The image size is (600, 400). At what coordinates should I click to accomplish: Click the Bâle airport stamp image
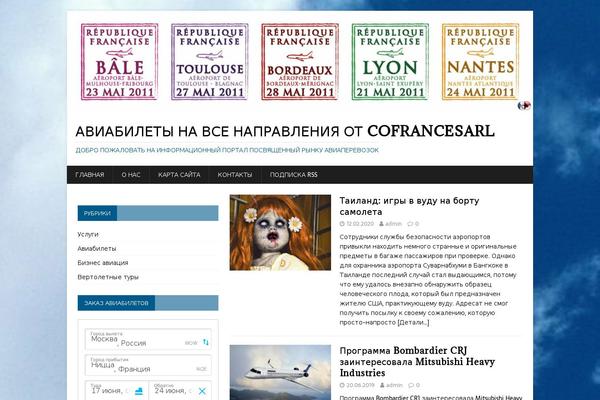119,62
